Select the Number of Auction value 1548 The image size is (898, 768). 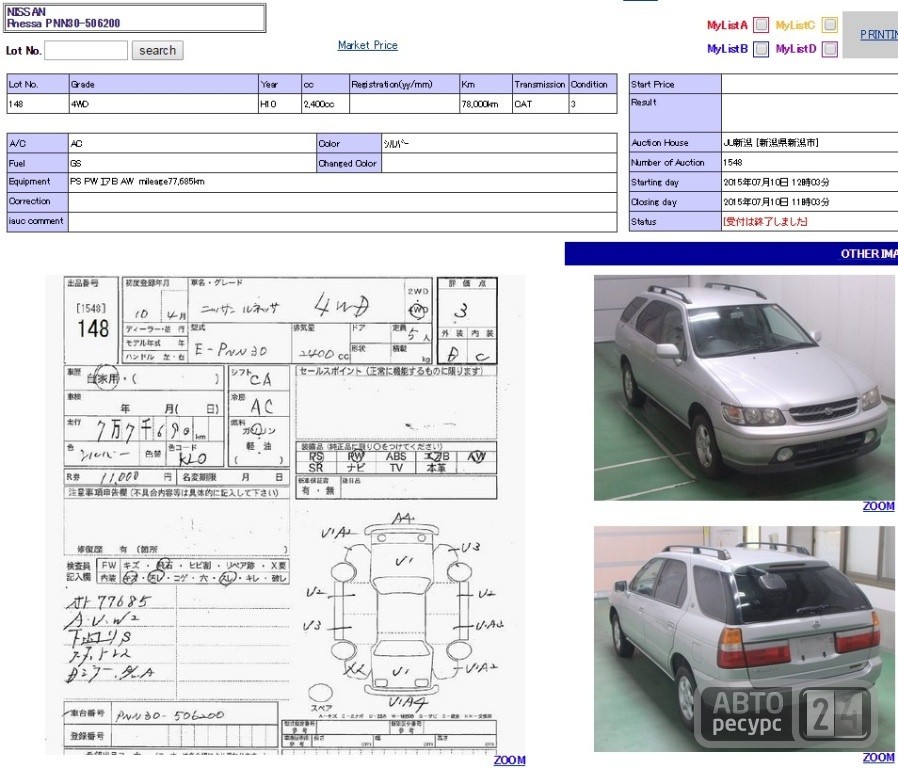[732, 163]
